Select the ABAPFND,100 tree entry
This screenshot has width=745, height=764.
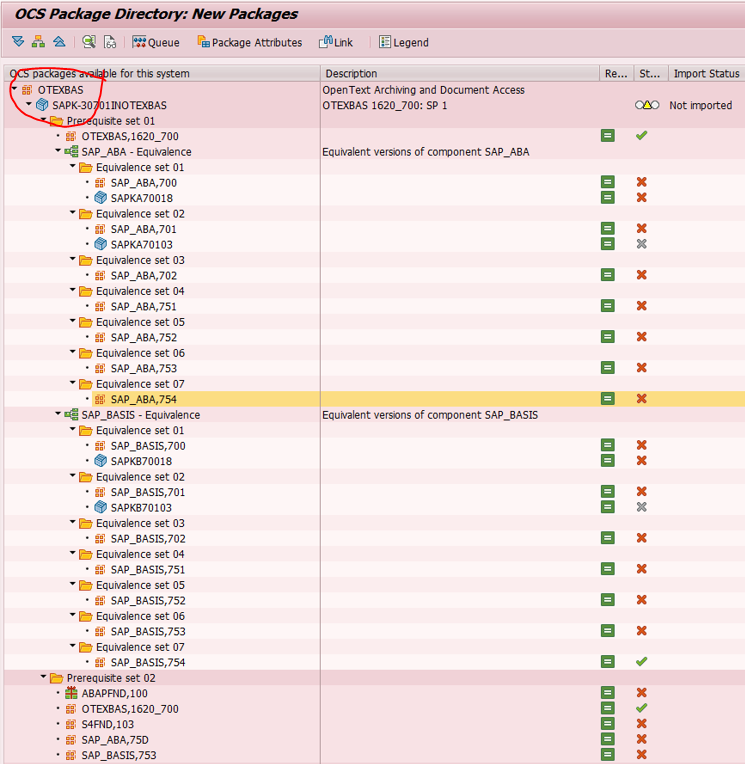tap(115, 693)
